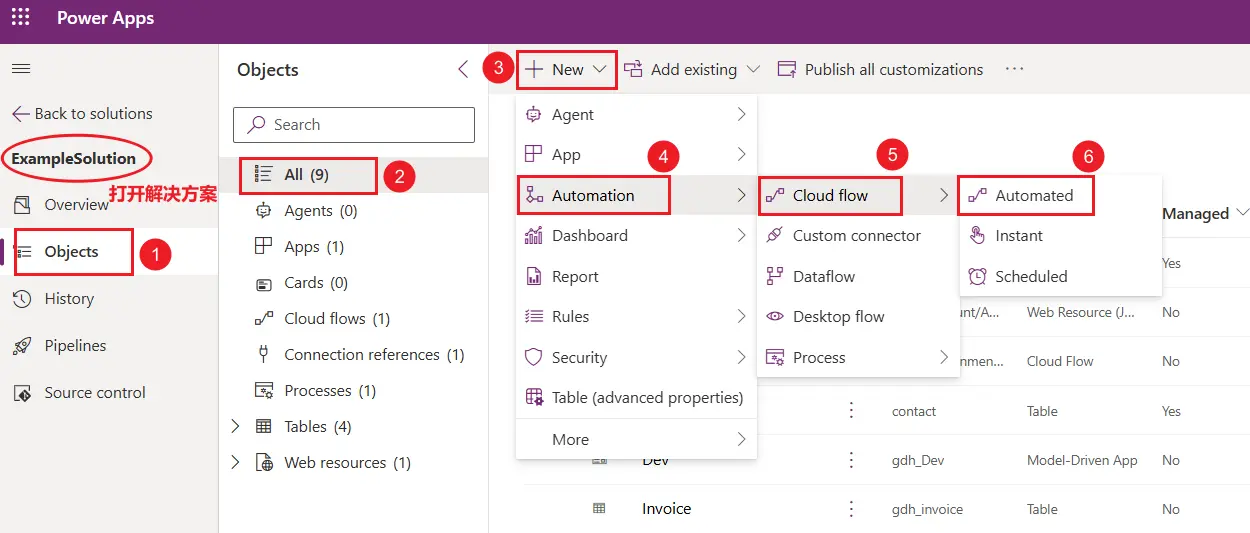Click the Instant touch icon
The image size is (1250, 533).
coord(977,235)
